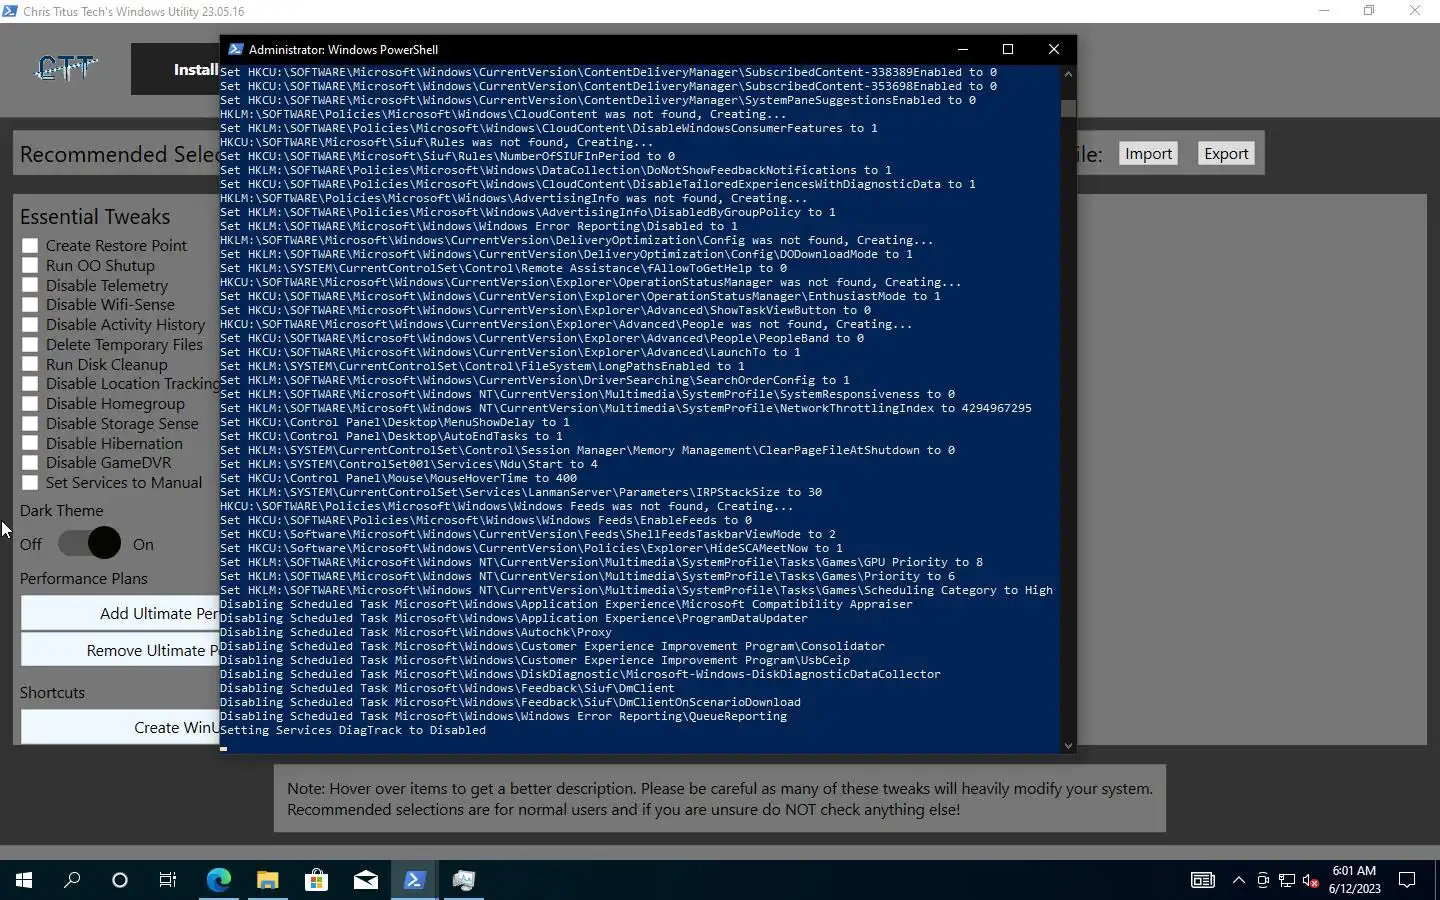
Task: Click the Performance Plans label
Action: point(84,579)
